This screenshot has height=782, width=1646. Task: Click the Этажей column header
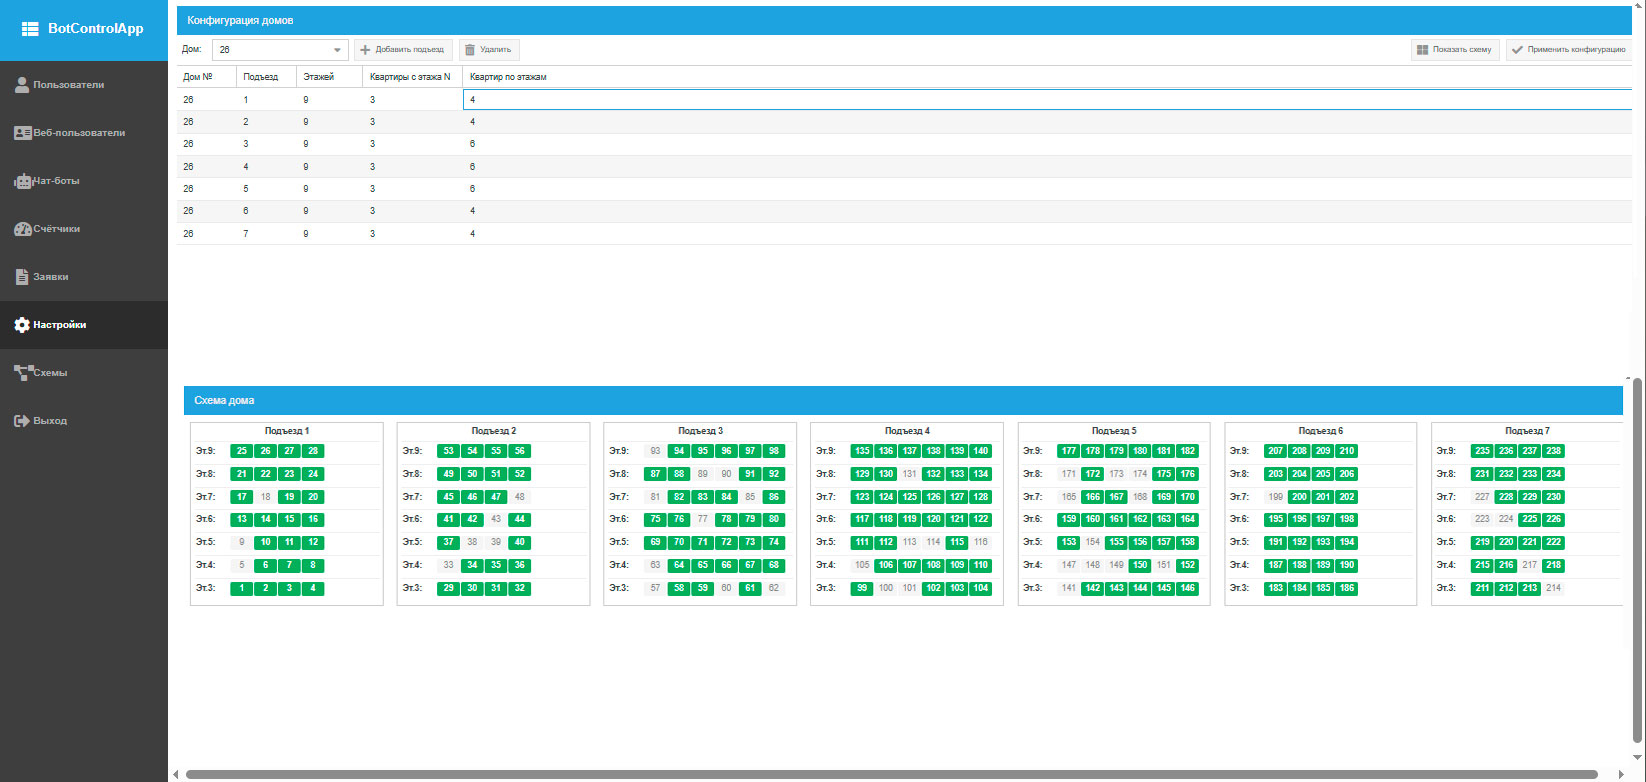point(330,77)
